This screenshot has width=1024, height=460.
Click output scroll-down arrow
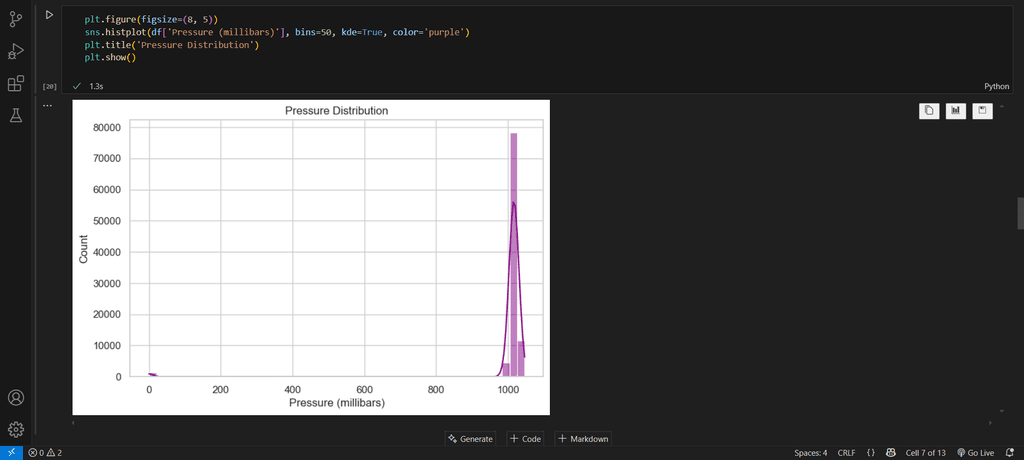[1002, 411]
